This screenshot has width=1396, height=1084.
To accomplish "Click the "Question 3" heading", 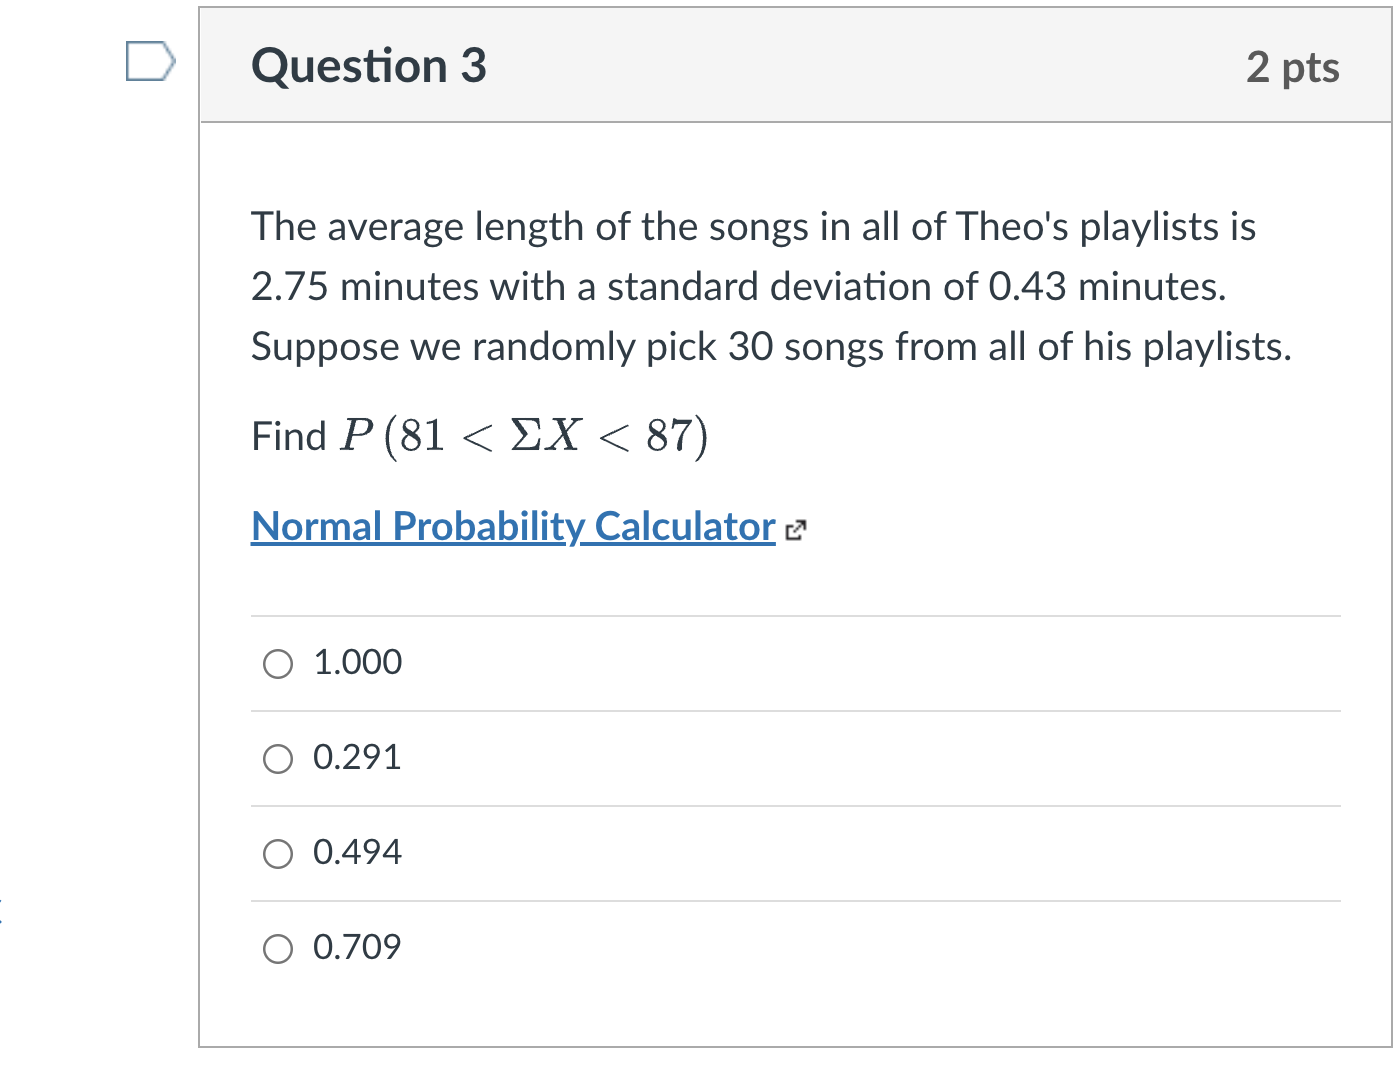I will click(x=369, y=66).
